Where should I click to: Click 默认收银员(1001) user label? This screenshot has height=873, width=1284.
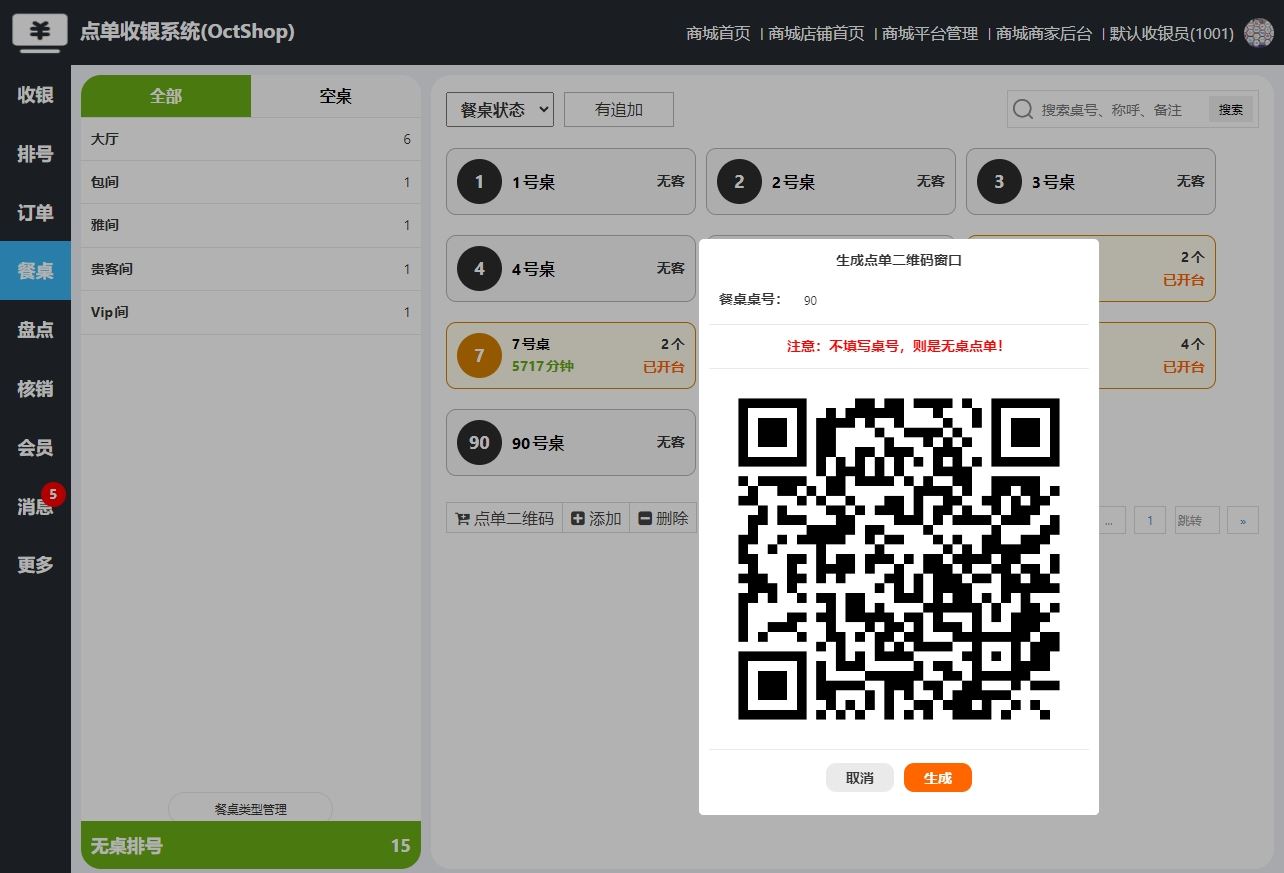(1172, 33)
